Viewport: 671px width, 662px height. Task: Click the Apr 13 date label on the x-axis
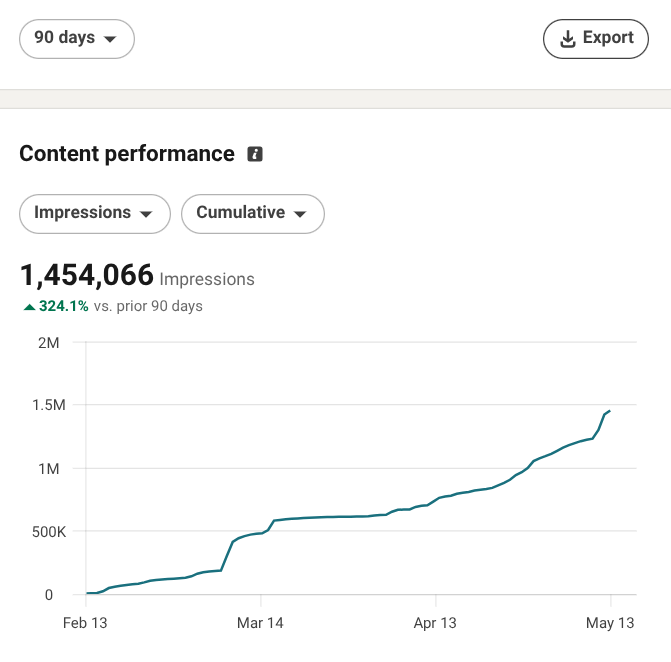coord(435,623)
